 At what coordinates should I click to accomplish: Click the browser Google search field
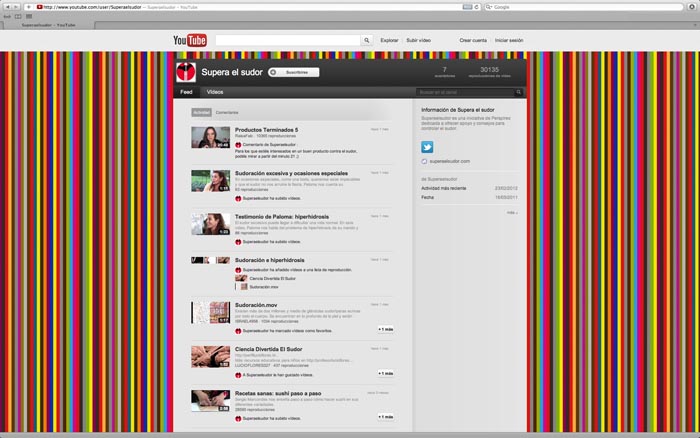(x=583, y=7)
